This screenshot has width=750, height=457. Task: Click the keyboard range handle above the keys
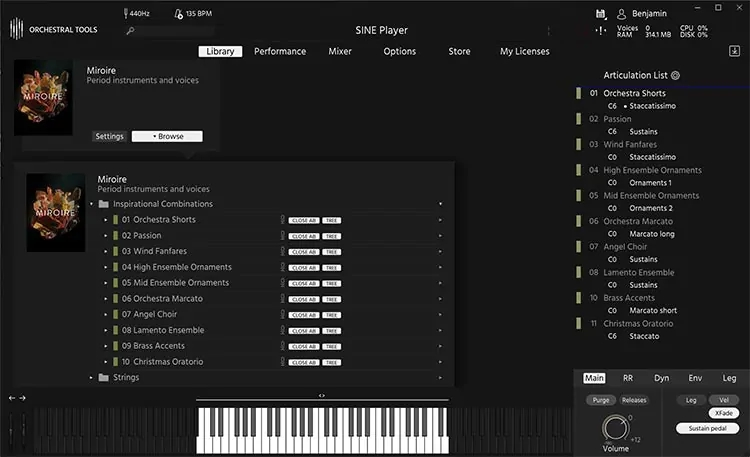pyautogui.click(x=322, y=396)
